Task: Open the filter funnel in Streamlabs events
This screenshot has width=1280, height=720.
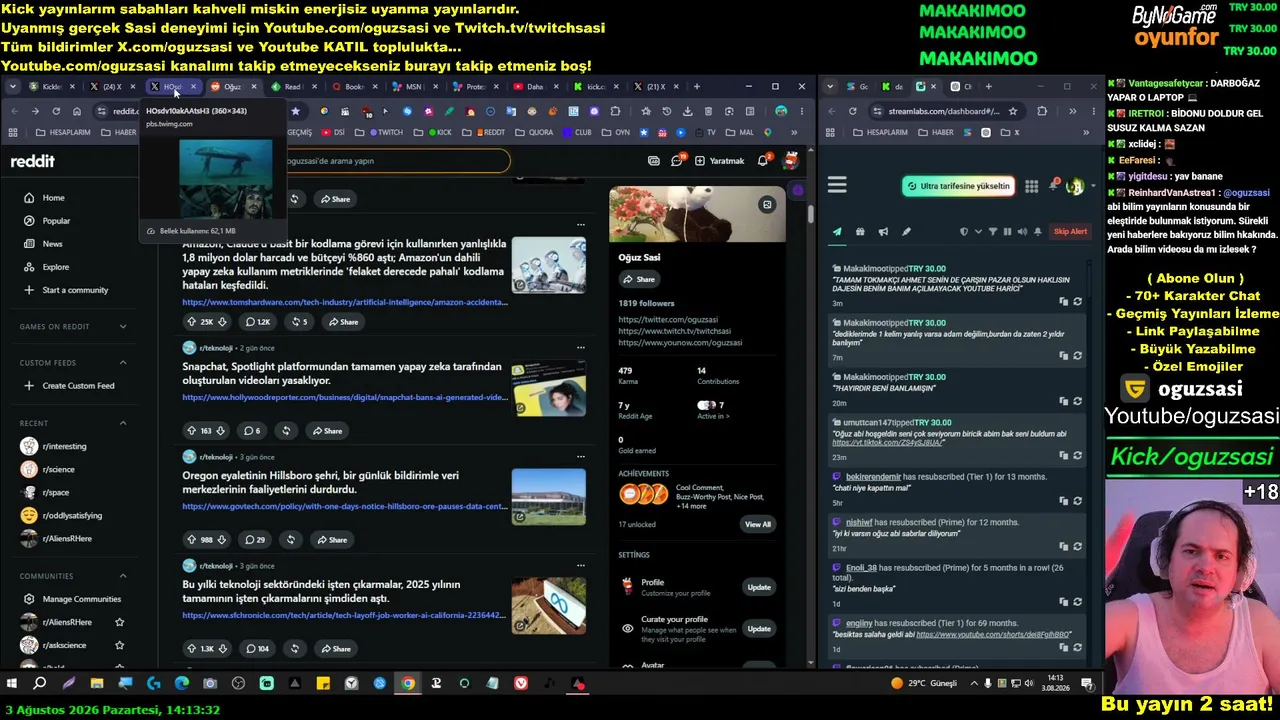Action: [x=992, y=232]
